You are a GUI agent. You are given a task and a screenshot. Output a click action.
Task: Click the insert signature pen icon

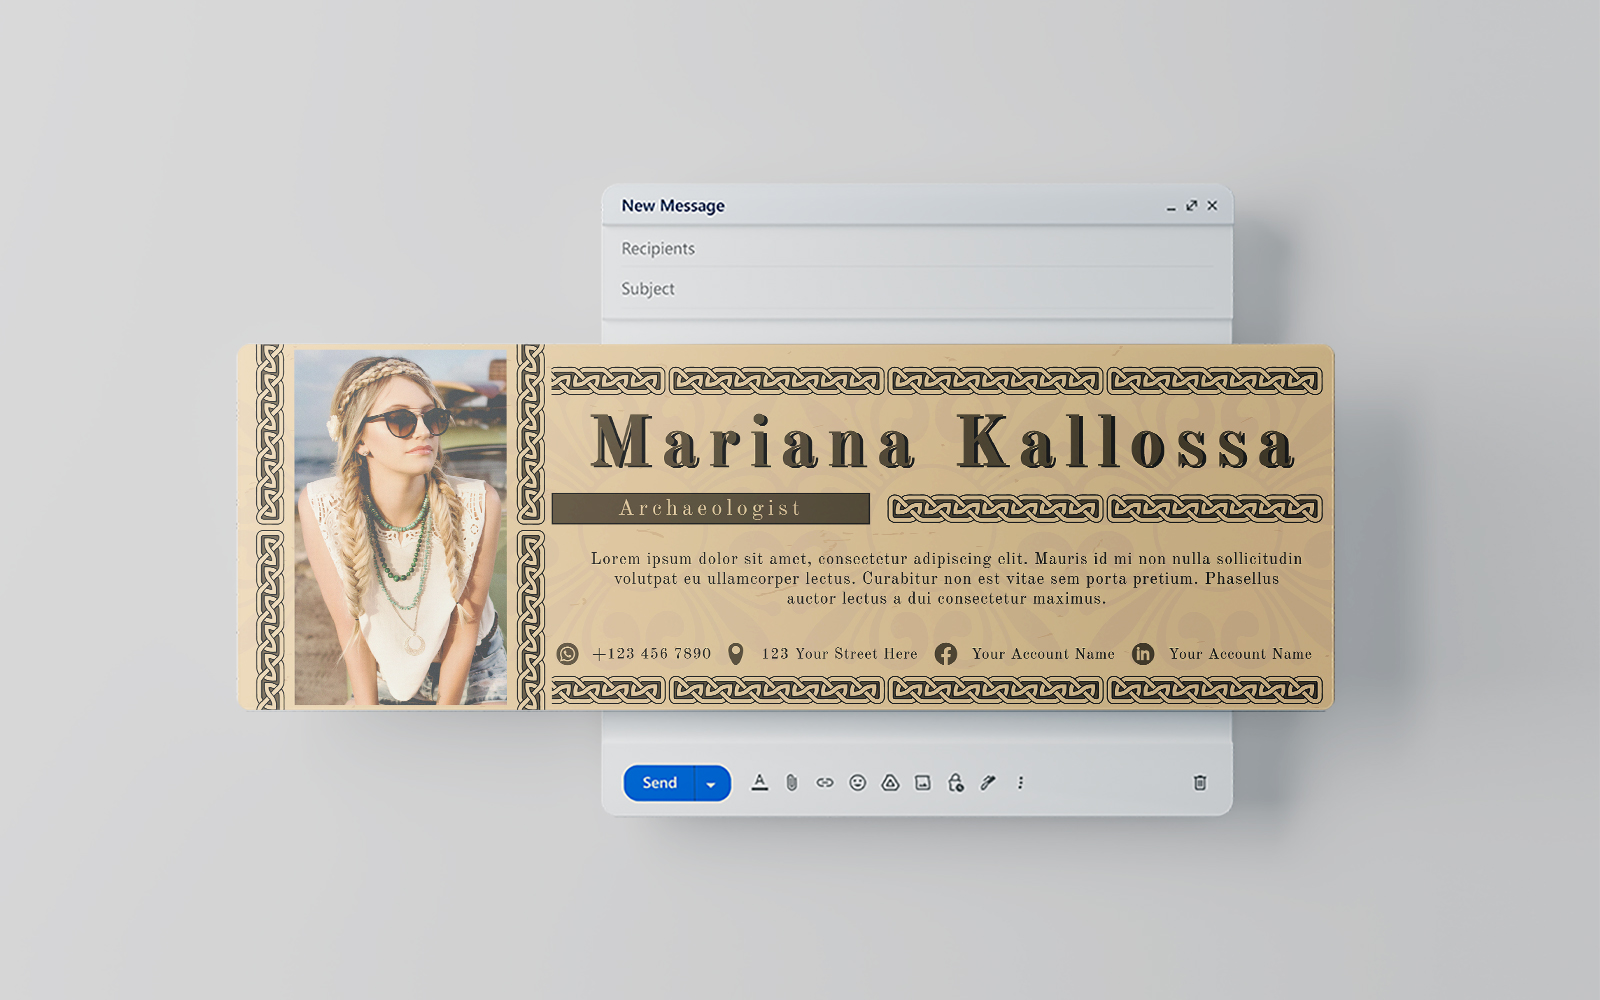(988, 783)
